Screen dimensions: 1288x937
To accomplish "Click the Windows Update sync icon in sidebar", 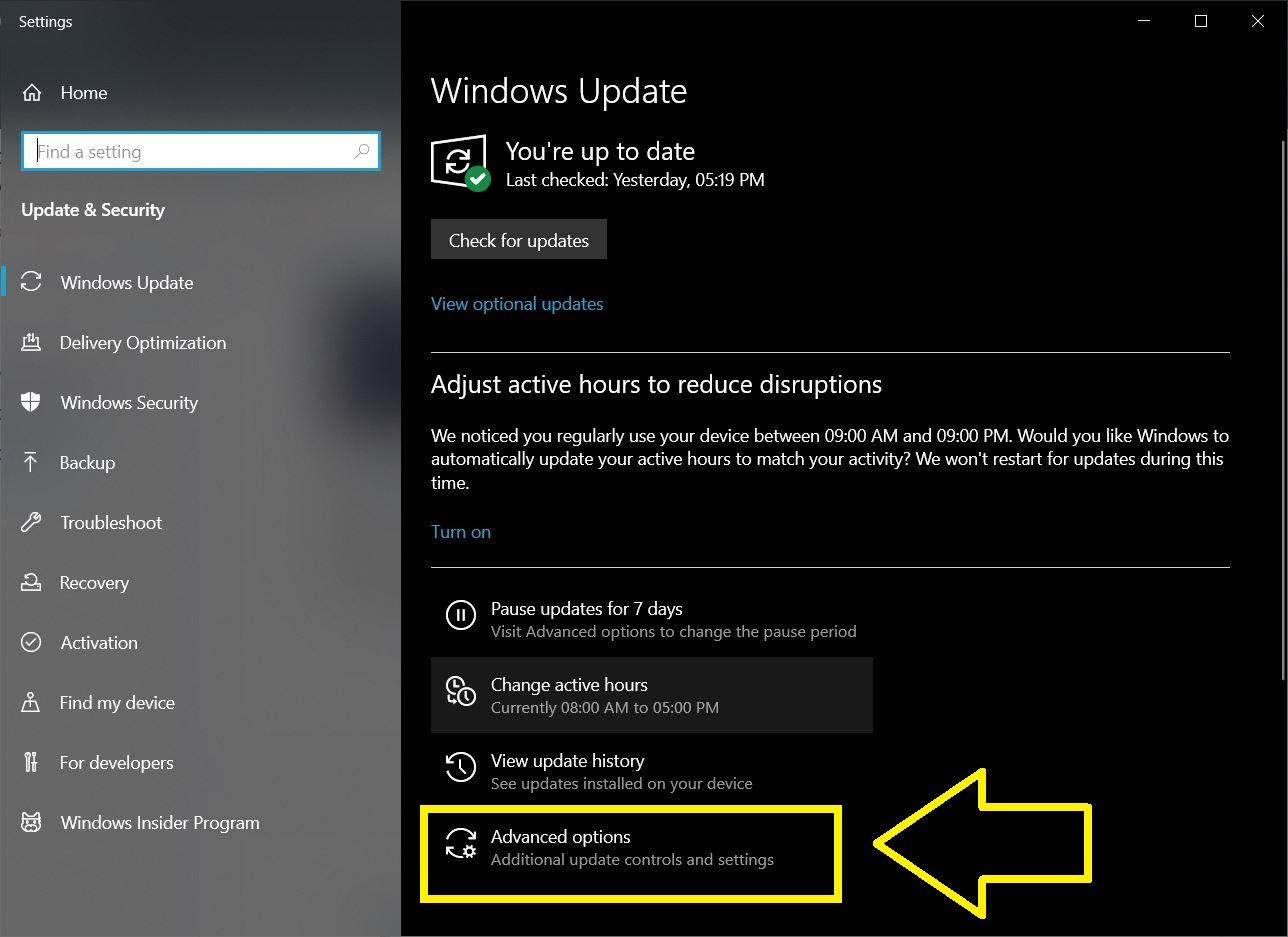I will pyautogui.click(x=31, y=282).
